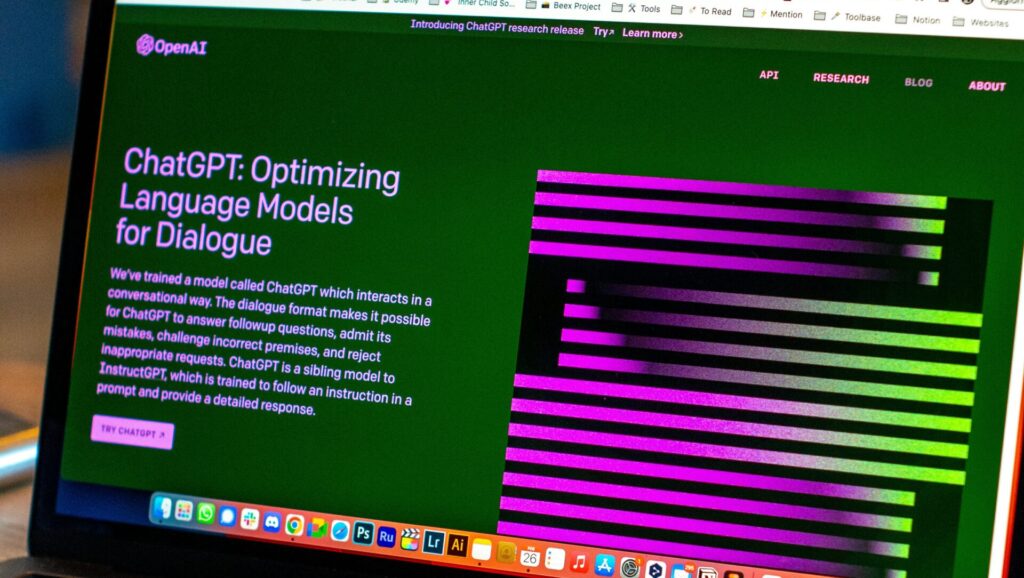
Task: Open the Research nav item
Action: tap(841, 78)
